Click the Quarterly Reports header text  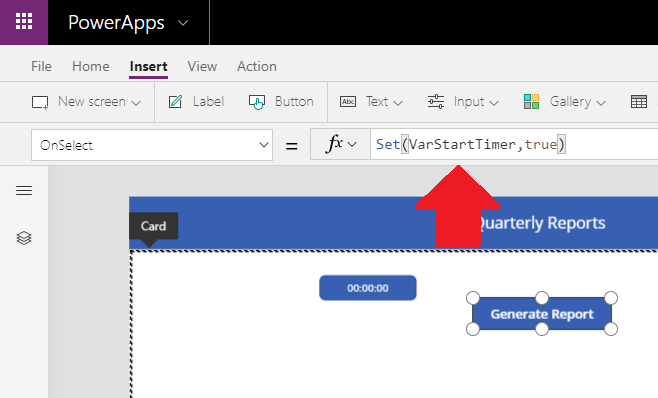click(541, 223)
